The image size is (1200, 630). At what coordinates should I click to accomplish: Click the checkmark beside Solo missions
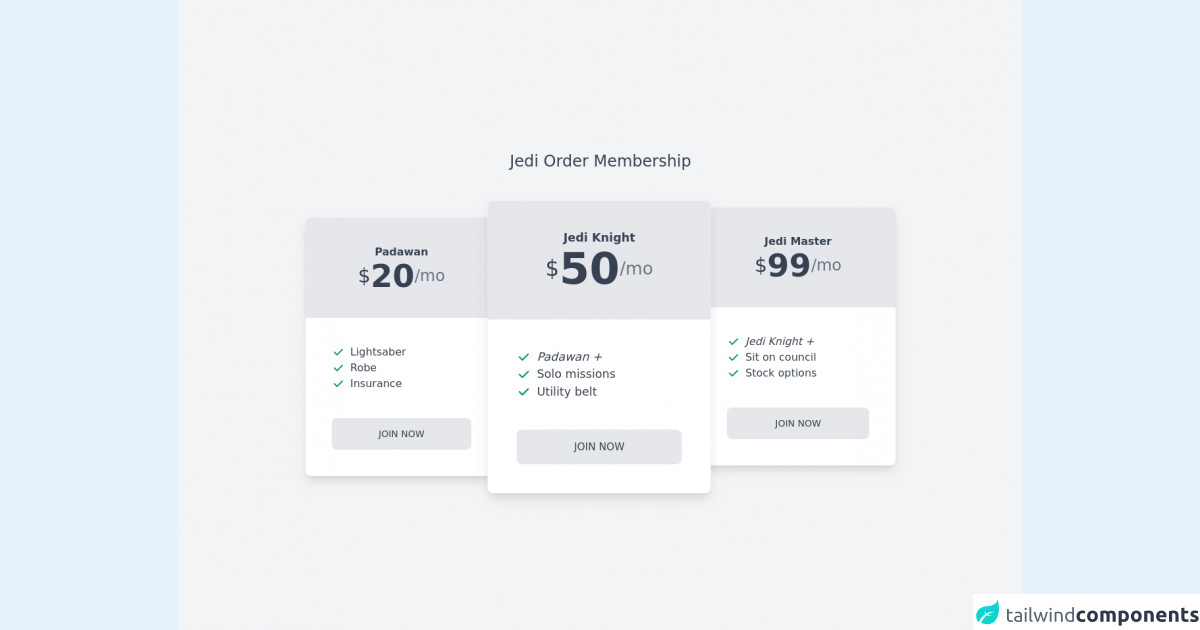(x=524, y=374)
